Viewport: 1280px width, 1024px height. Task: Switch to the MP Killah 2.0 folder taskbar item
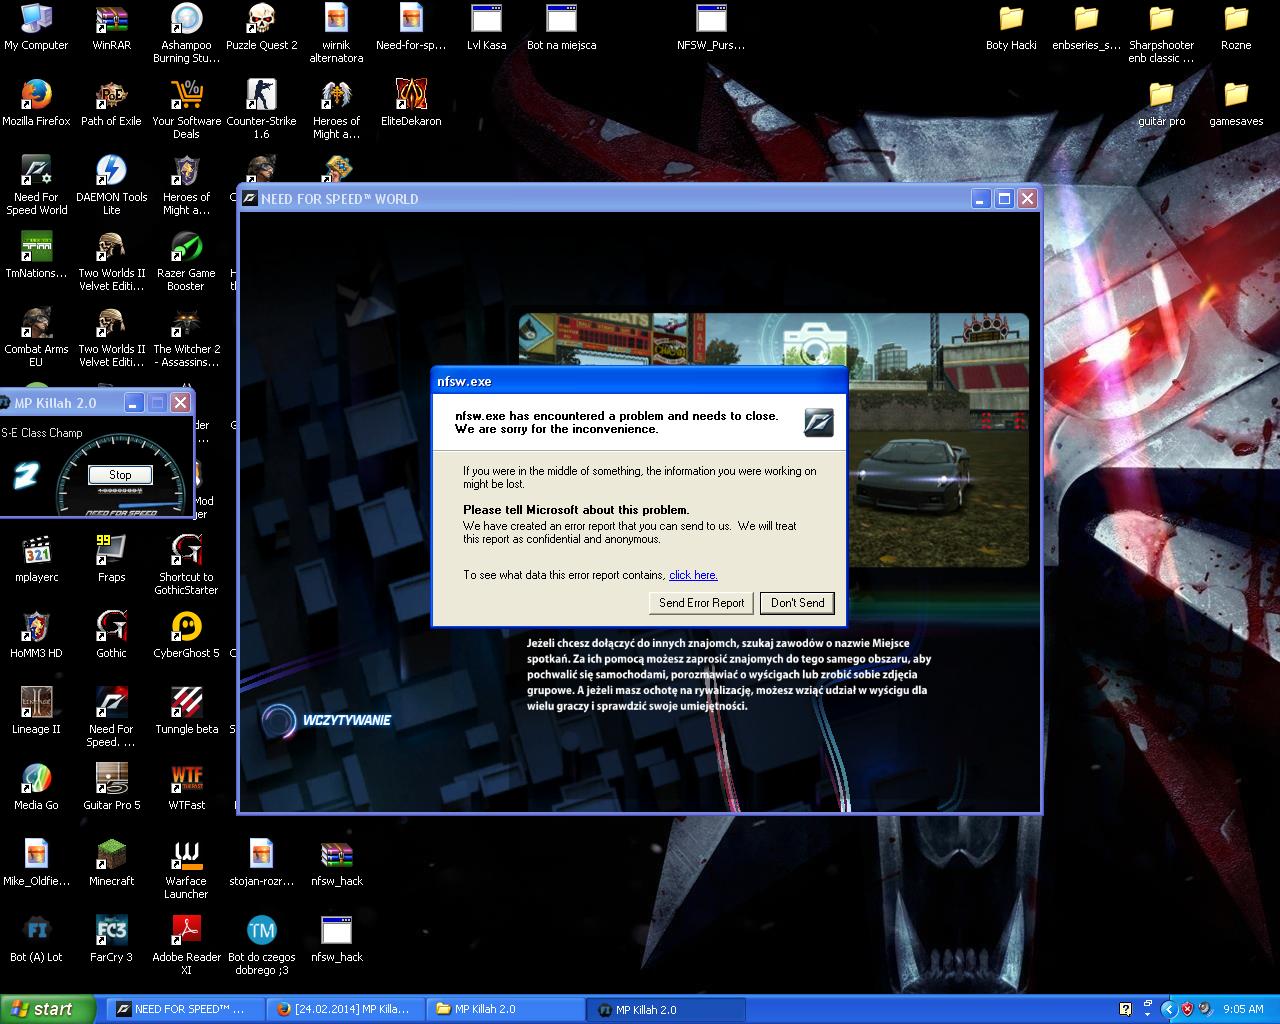(507, 1009)
